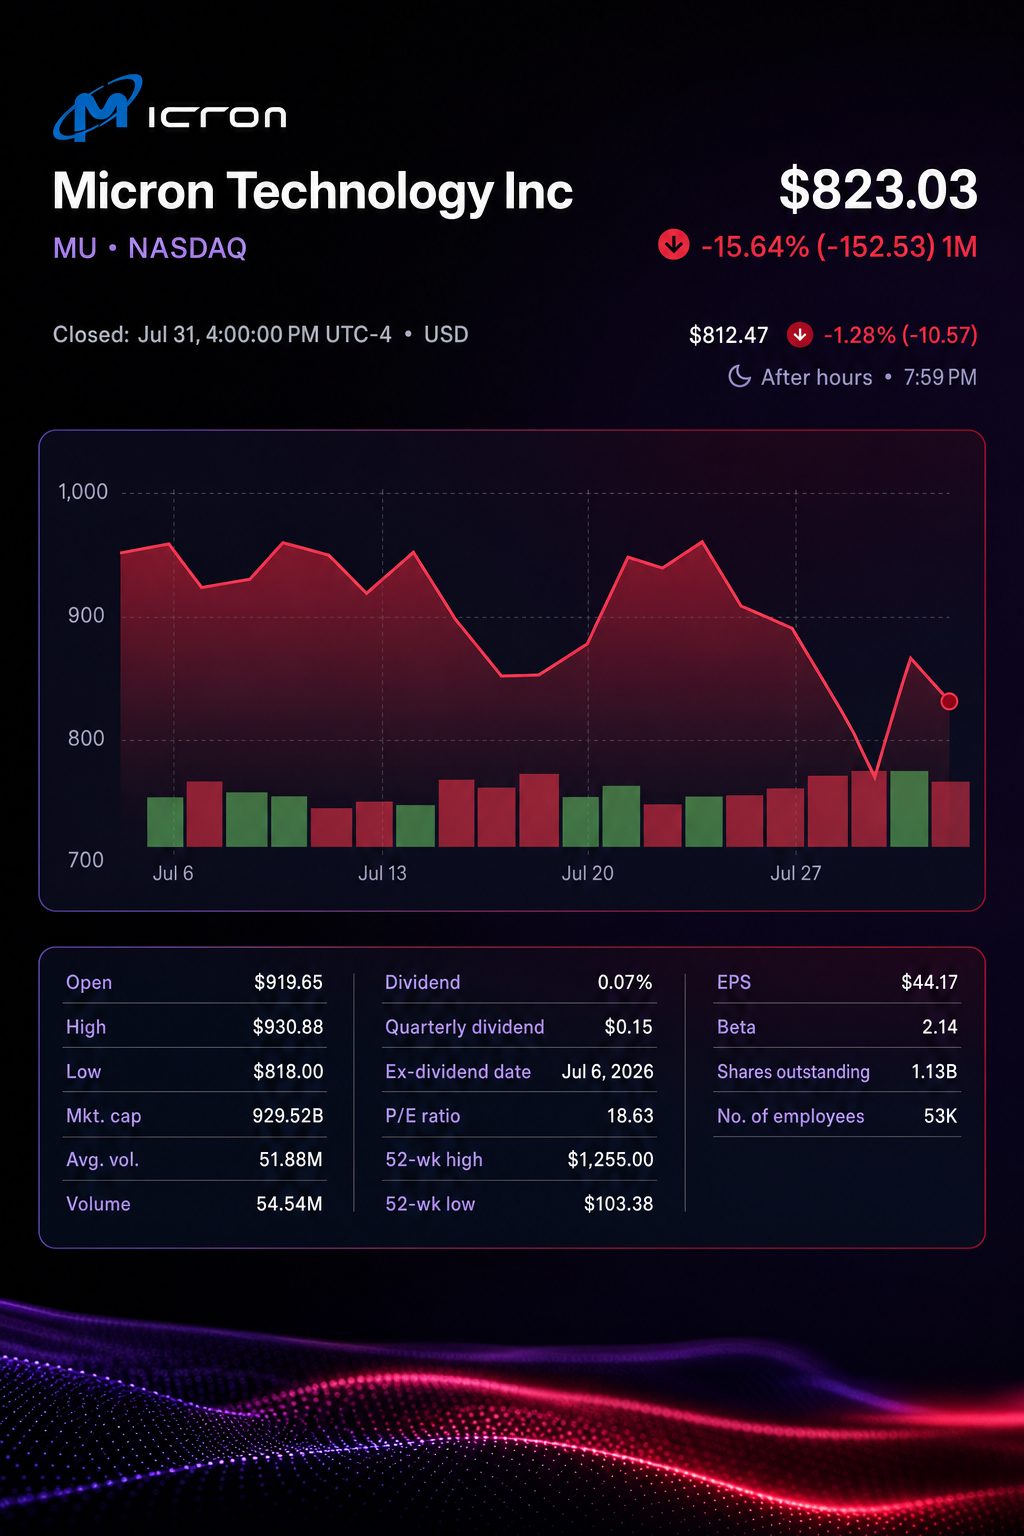This screenshot has height=1536, width=1024.
Task: Click the EPS value $44.17
Action: 929,982
